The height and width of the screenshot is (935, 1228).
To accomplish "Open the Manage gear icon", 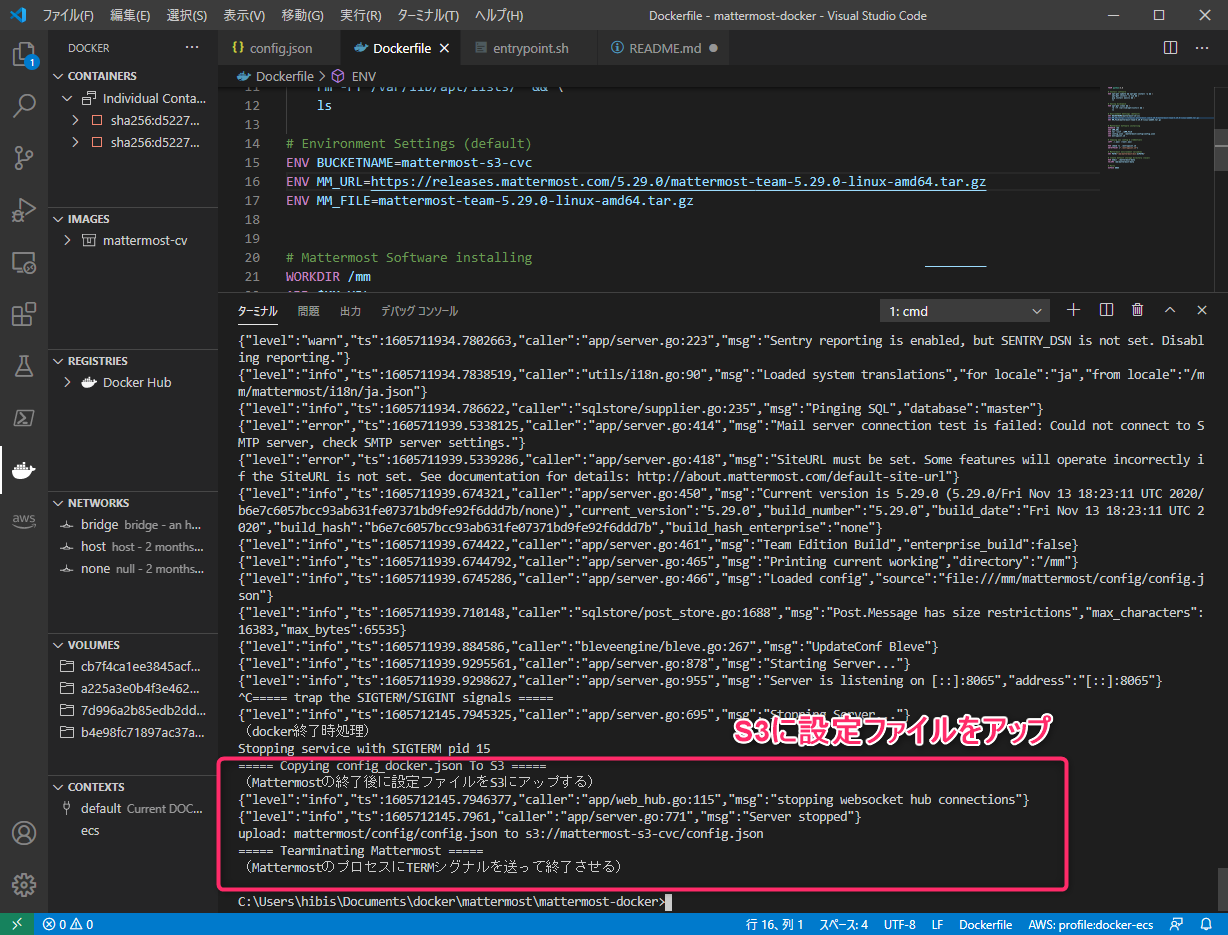I will click(x=24, y=884).
